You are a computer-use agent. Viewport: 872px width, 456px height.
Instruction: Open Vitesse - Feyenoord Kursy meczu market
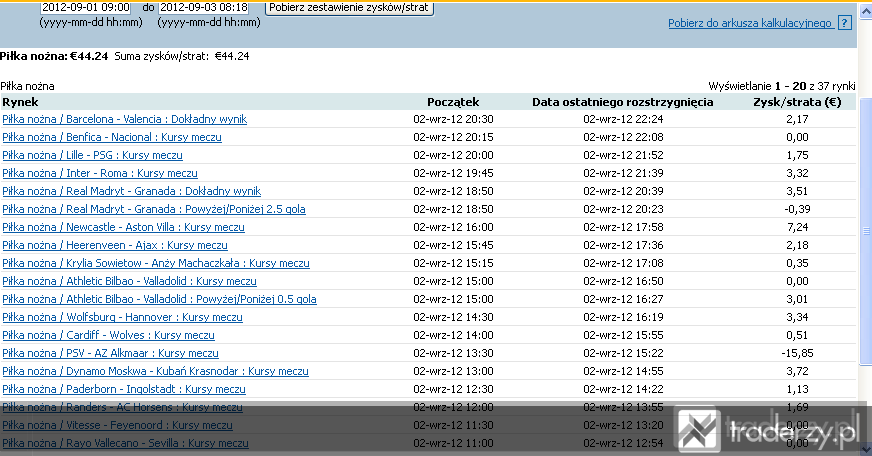pyautogui.click(x=117, y=425)
